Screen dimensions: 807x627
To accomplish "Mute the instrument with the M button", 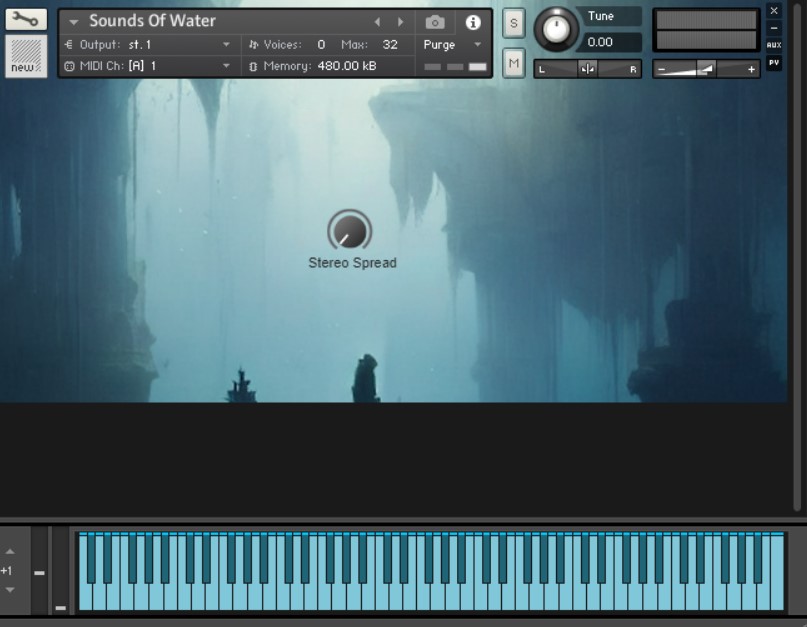I will pyautogui.click(x=514, y=63).
